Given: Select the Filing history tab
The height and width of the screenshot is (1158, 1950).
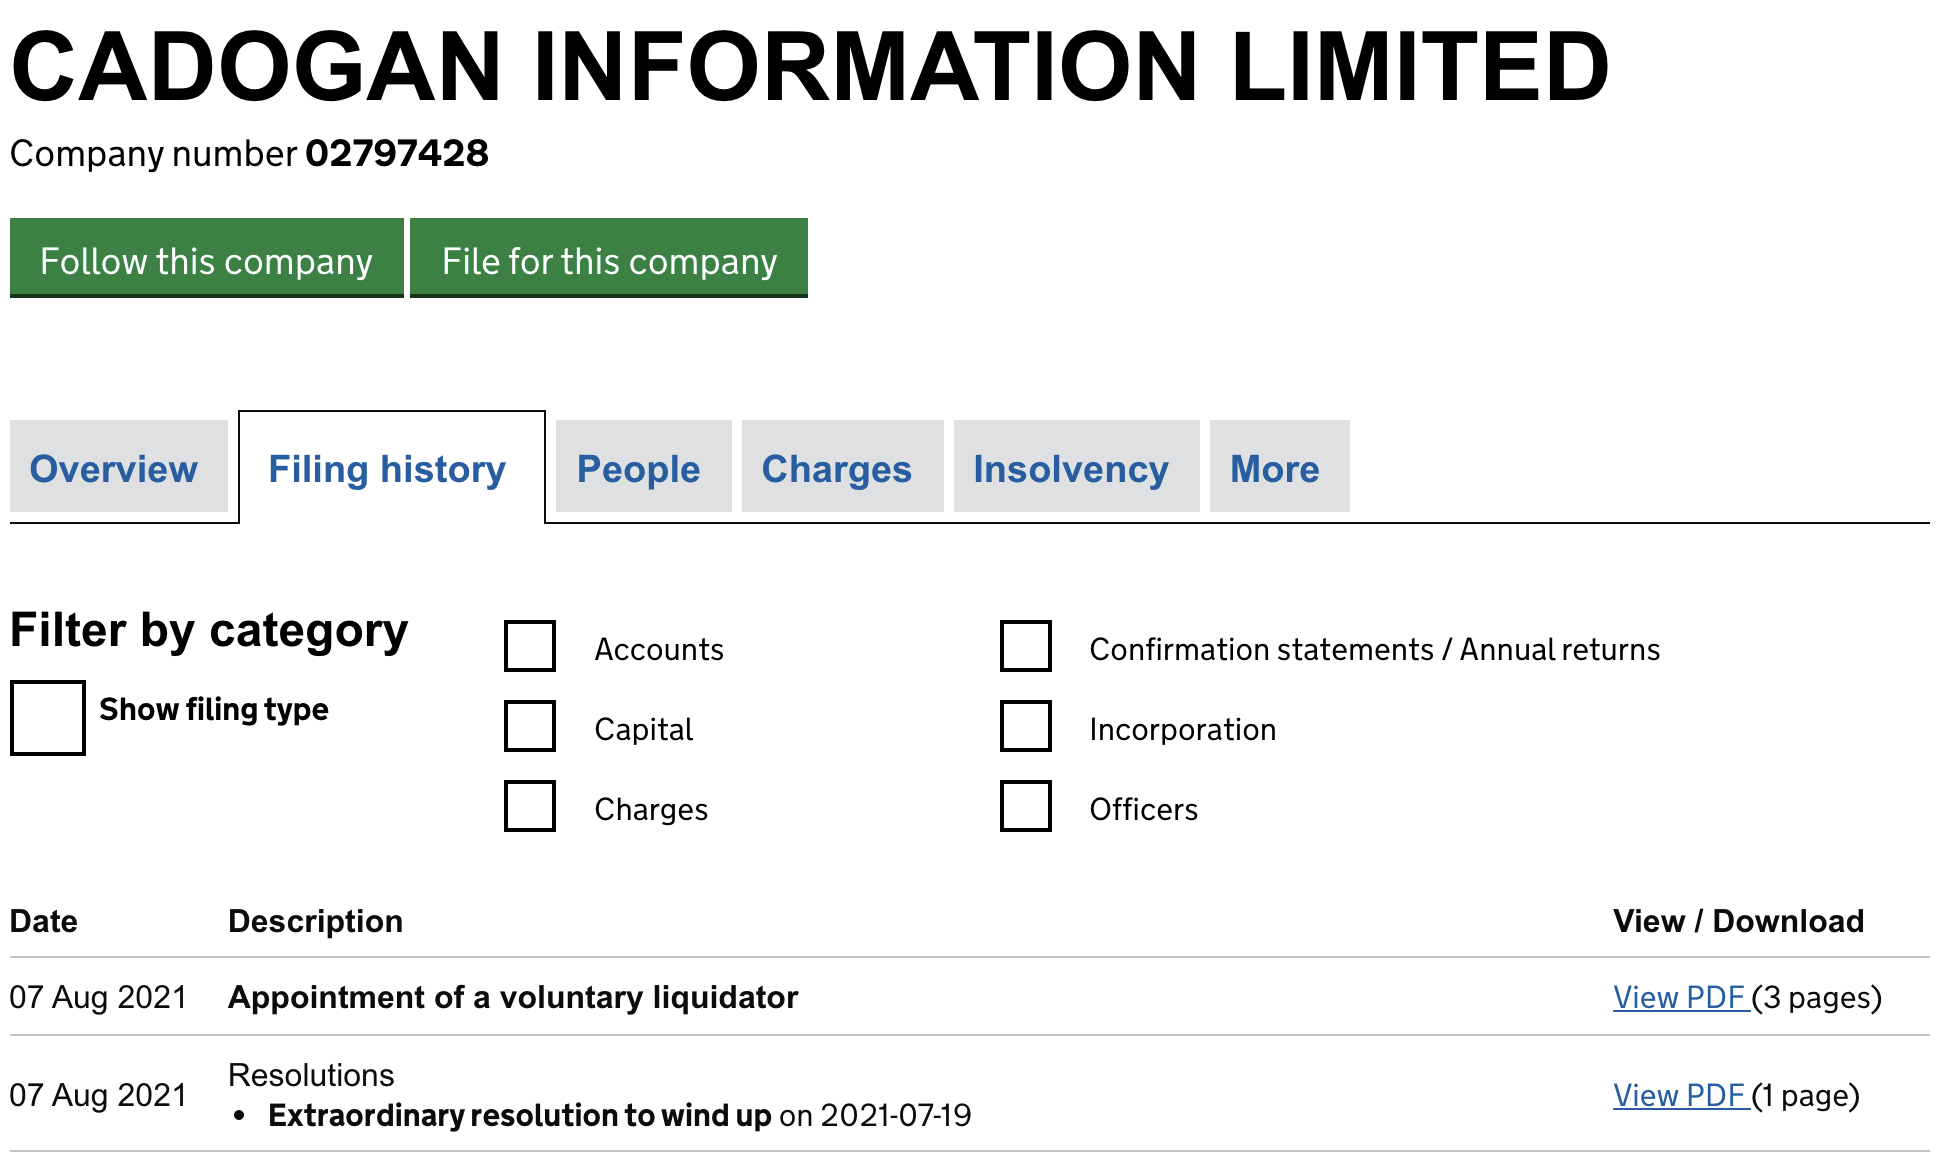Looking at the screenshot, I should click(387, 469).
